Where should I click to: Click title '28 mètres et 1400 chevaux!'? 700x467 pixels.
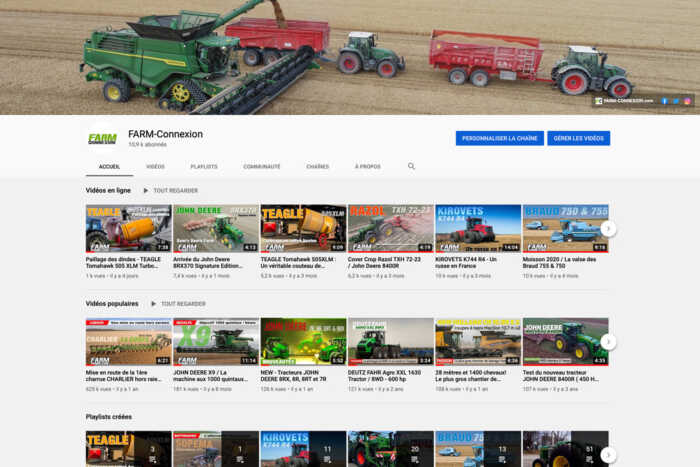click(471, 375)
